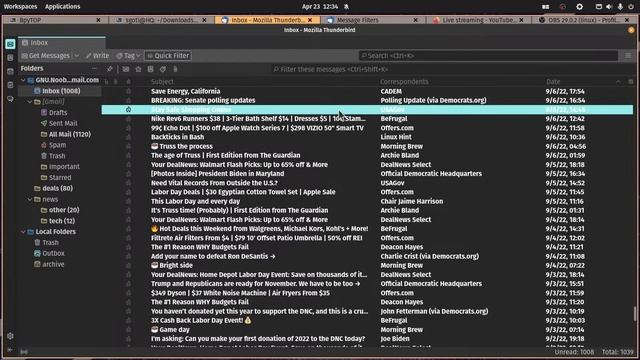
Task: Collapse the Local Folders tree
Action: (x=23, y=232)
